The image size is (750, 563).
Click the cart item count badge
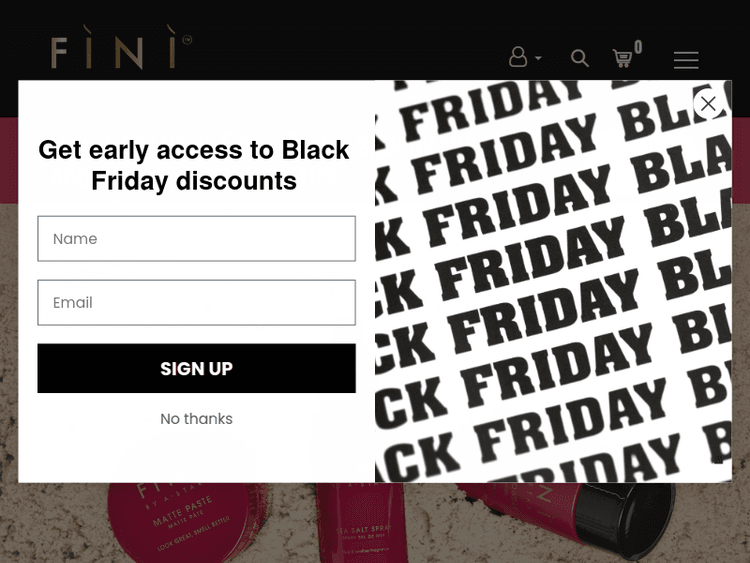click(638, 47)
